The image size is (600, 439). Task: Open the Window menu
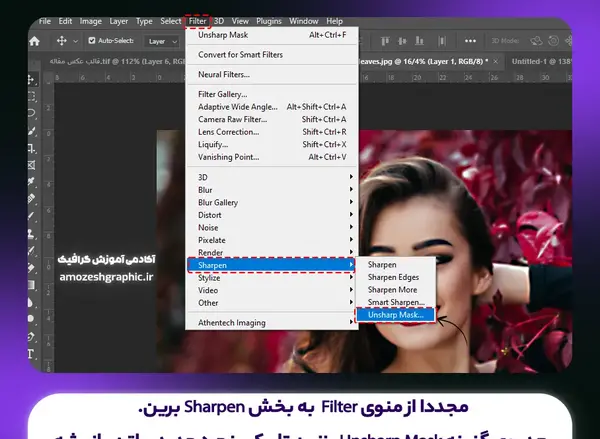[x=303, y=21]
